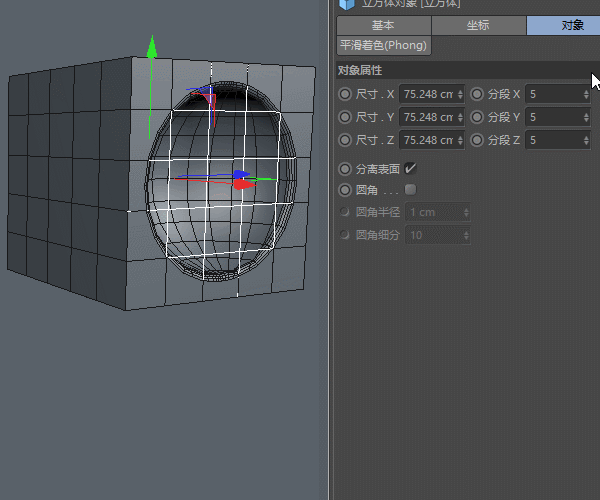Toggle the 尺寸 . Y animation dot
The width and height of the screenshot is (600, 500).
pyautogui.click(x=345, y=117)
